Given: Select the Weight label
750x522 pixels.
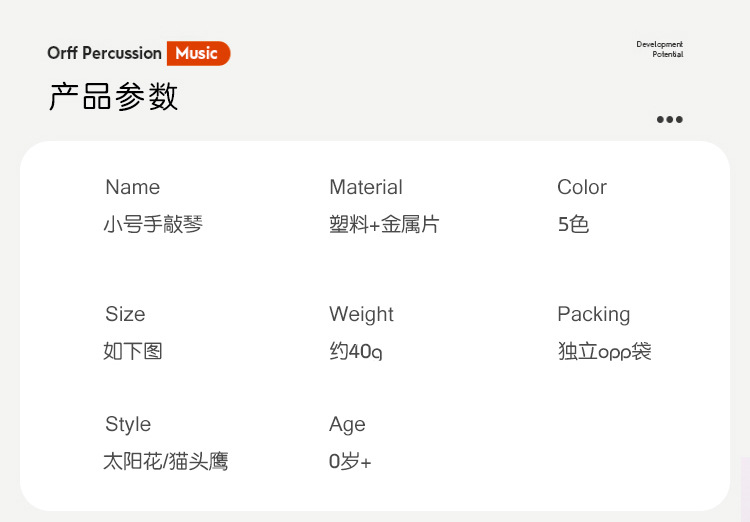Looking at the screenshot, I should tap(361, 314).
